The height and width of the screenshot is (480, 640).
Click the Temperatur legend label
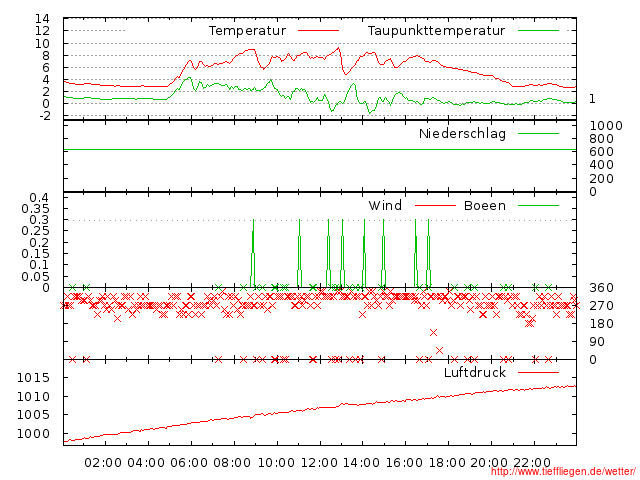pyautogui.click(x=247, y=31)
